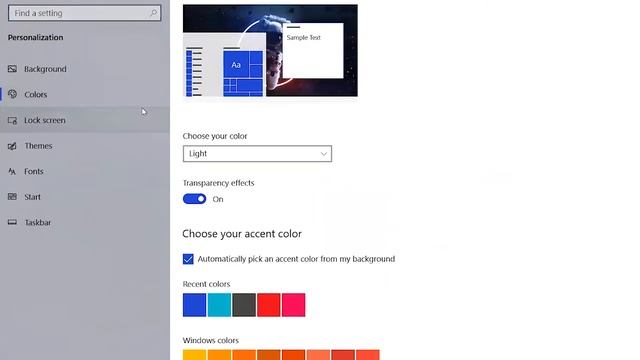640x360 pixels.
Task: Open the Choose your color dropdown
Action: (257, 153)
